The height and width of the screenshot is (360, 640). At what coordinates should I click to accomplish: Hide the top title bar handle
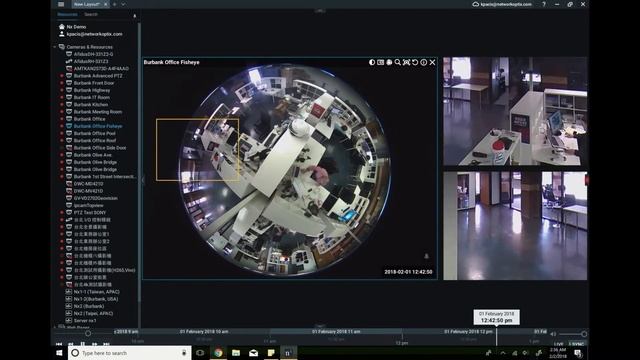tap(320, 11)
